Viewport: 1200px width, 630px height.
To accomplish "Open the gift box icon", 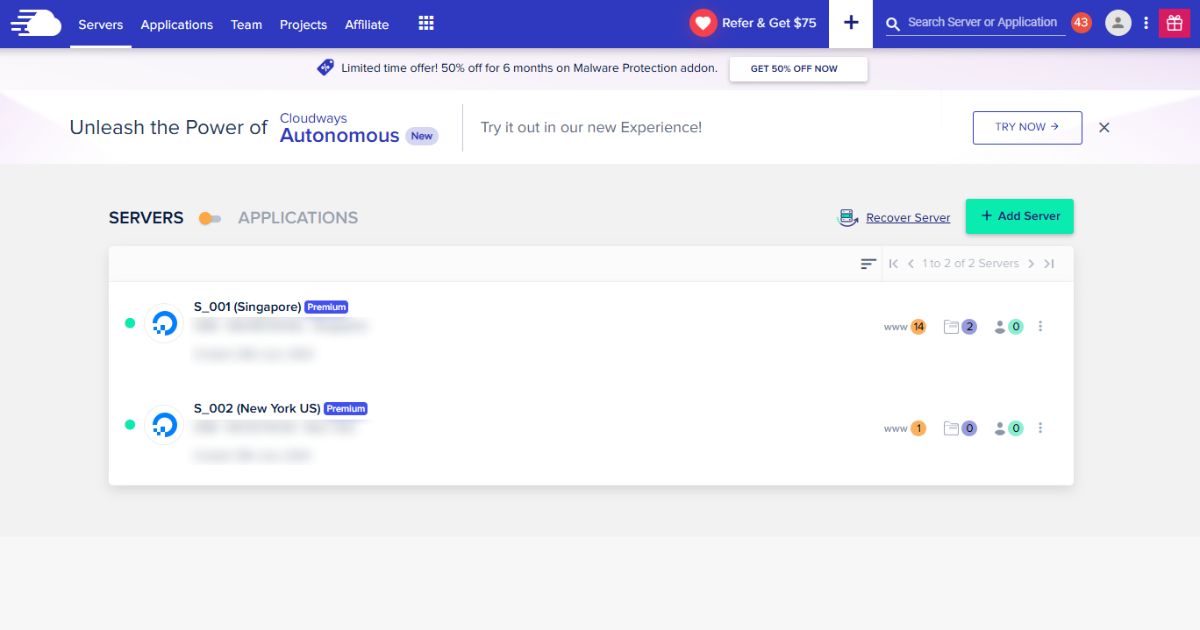I will 1173,23.
